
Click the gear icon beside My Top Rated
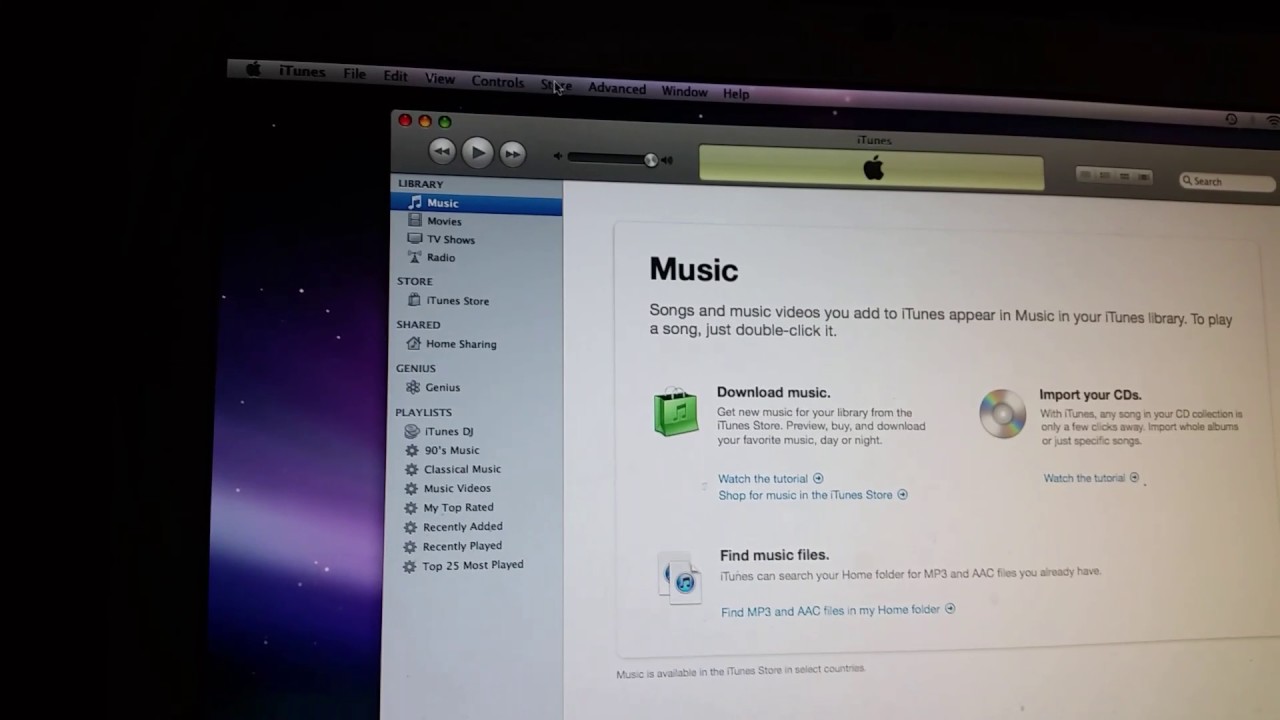(x=410, y=507)
